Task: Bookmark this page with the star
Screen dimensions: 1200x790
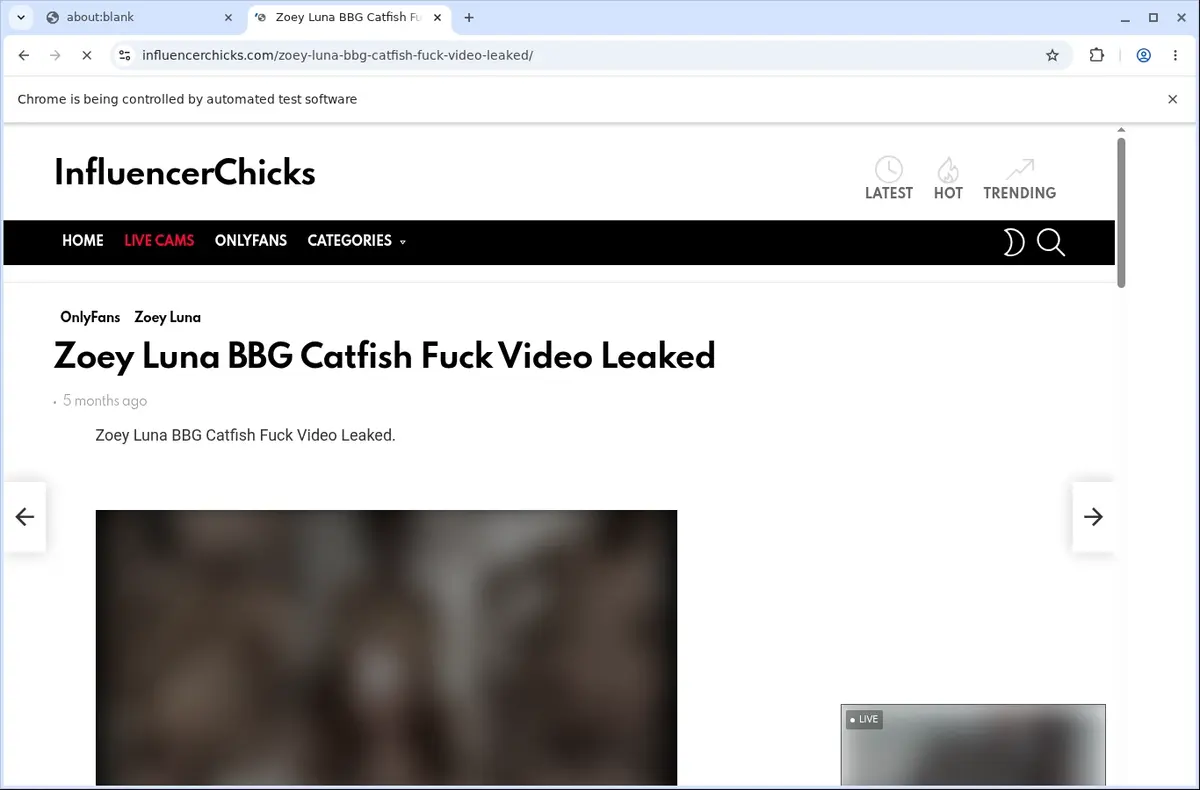Action: tap(1052, 55)
